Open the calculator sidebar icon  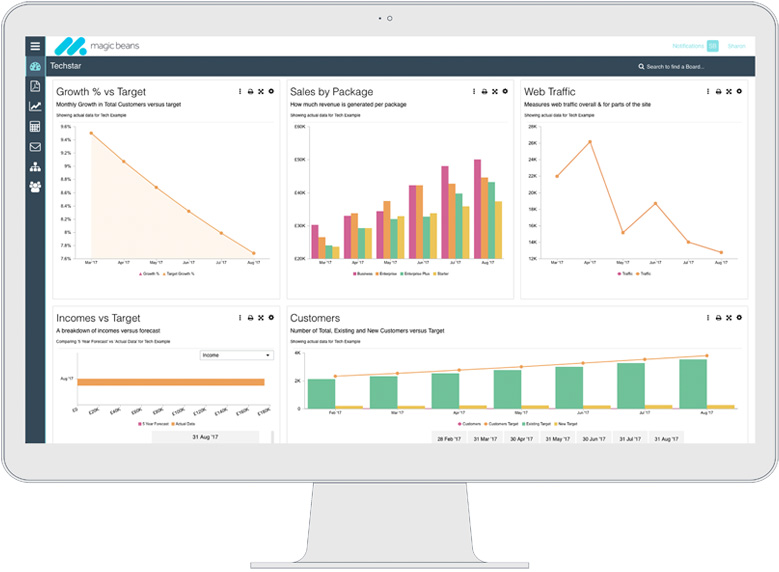35,127
